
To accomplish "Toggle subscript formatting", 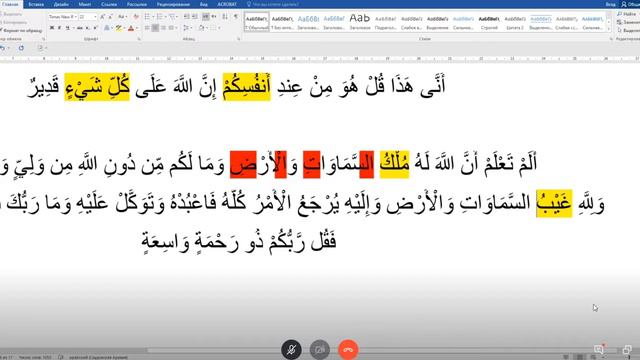I will [87, 28].
